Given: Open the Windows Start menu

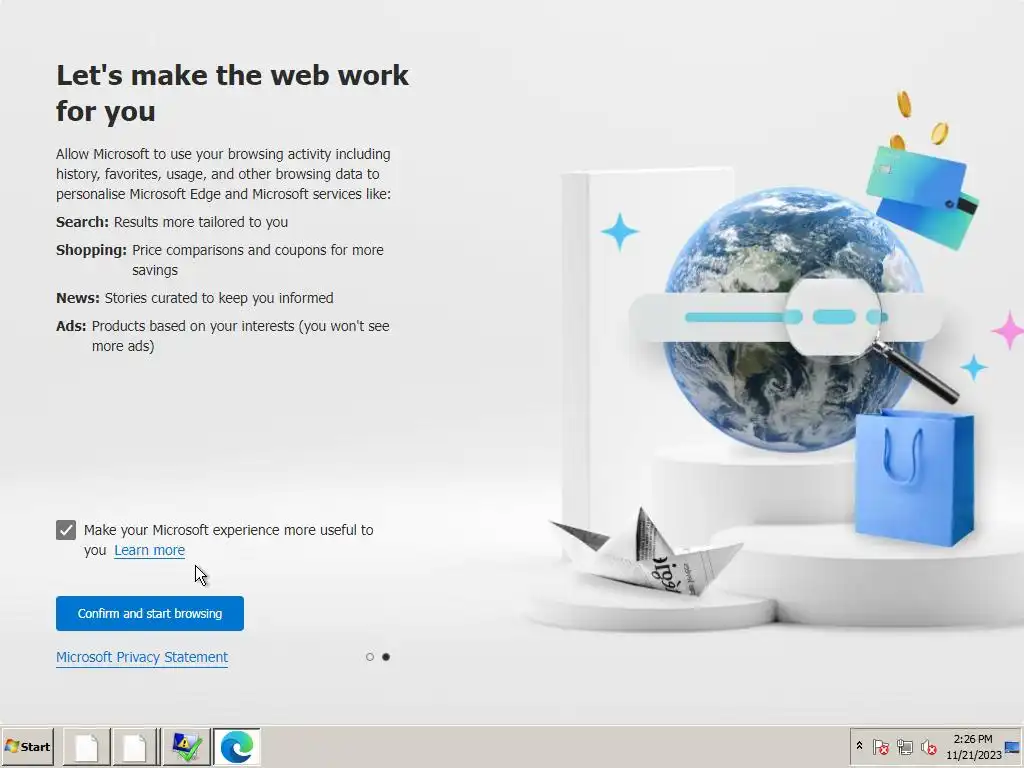Looking at the screenshot, I should click(x=27, y=746).
